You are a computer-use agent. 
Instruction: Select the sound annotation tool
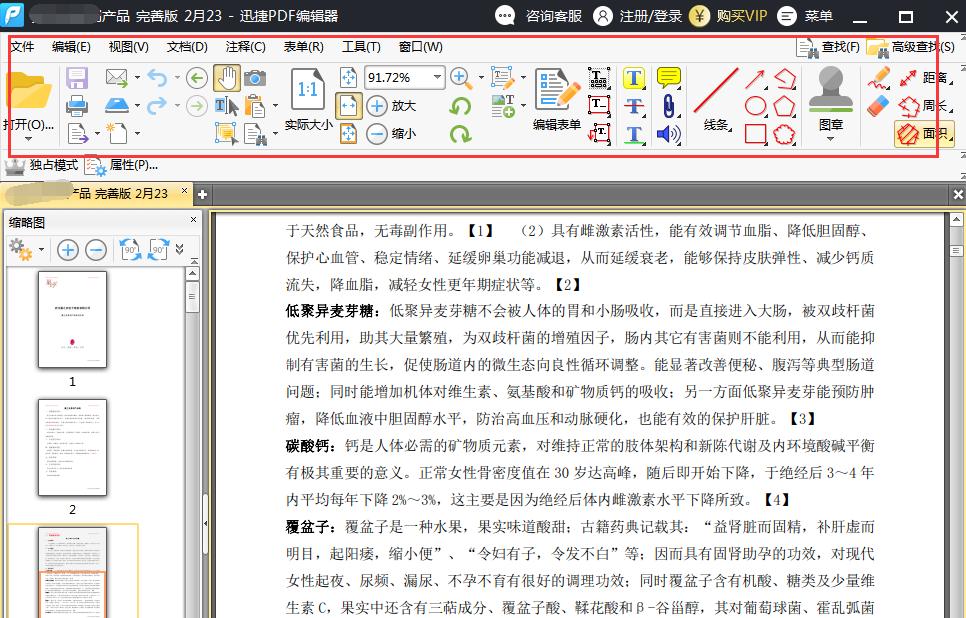pos(666,132)
